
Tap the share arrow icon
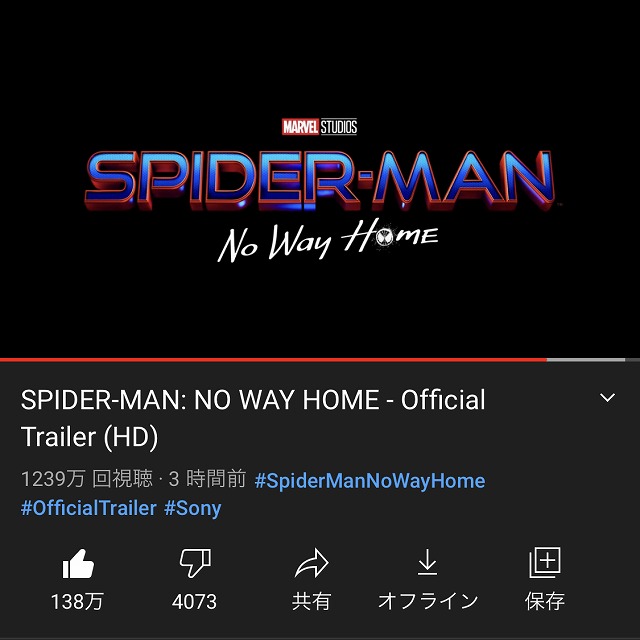click(311, 563)
